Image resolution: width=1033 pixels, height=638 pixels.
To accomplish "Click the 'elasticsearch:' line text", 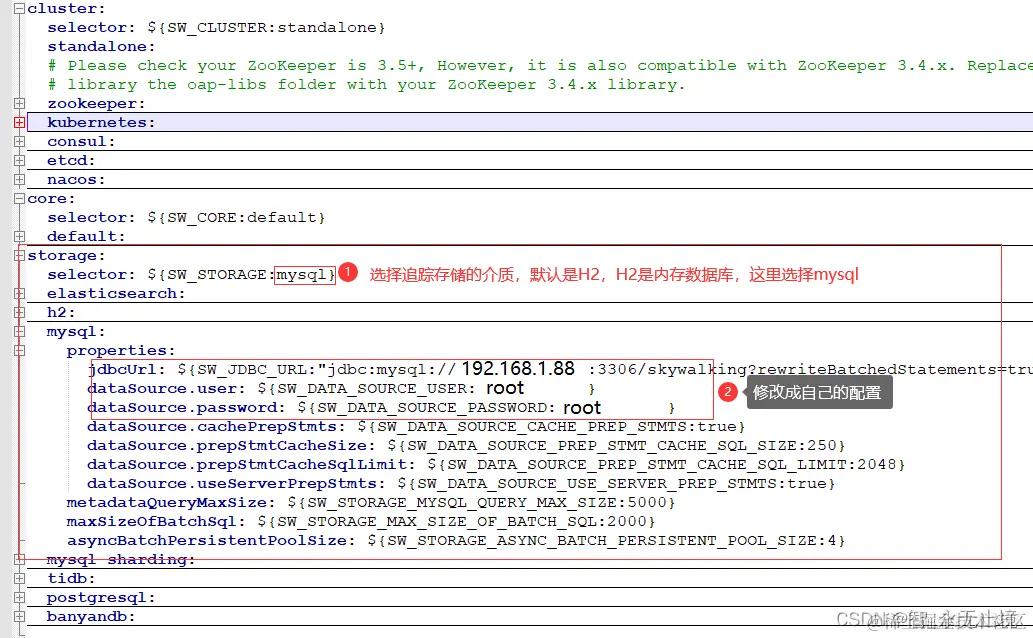I will pos(116,293).
